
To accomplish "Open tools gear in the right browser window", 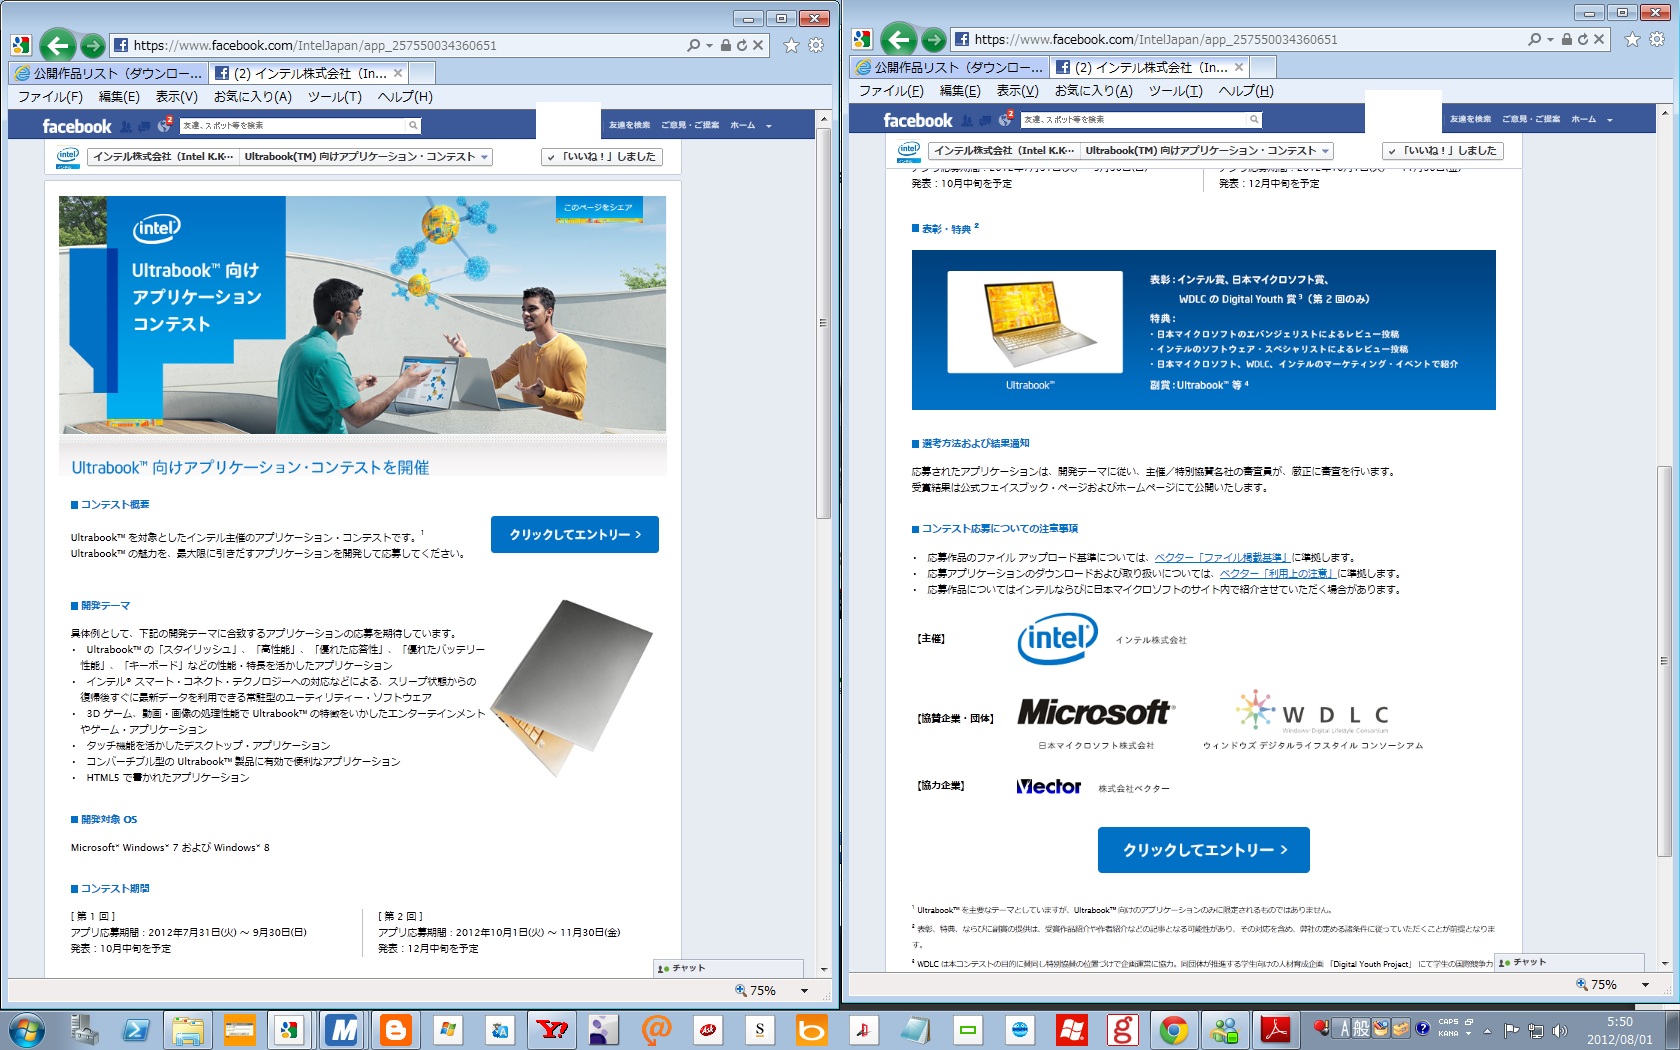I will [1657, 39].
